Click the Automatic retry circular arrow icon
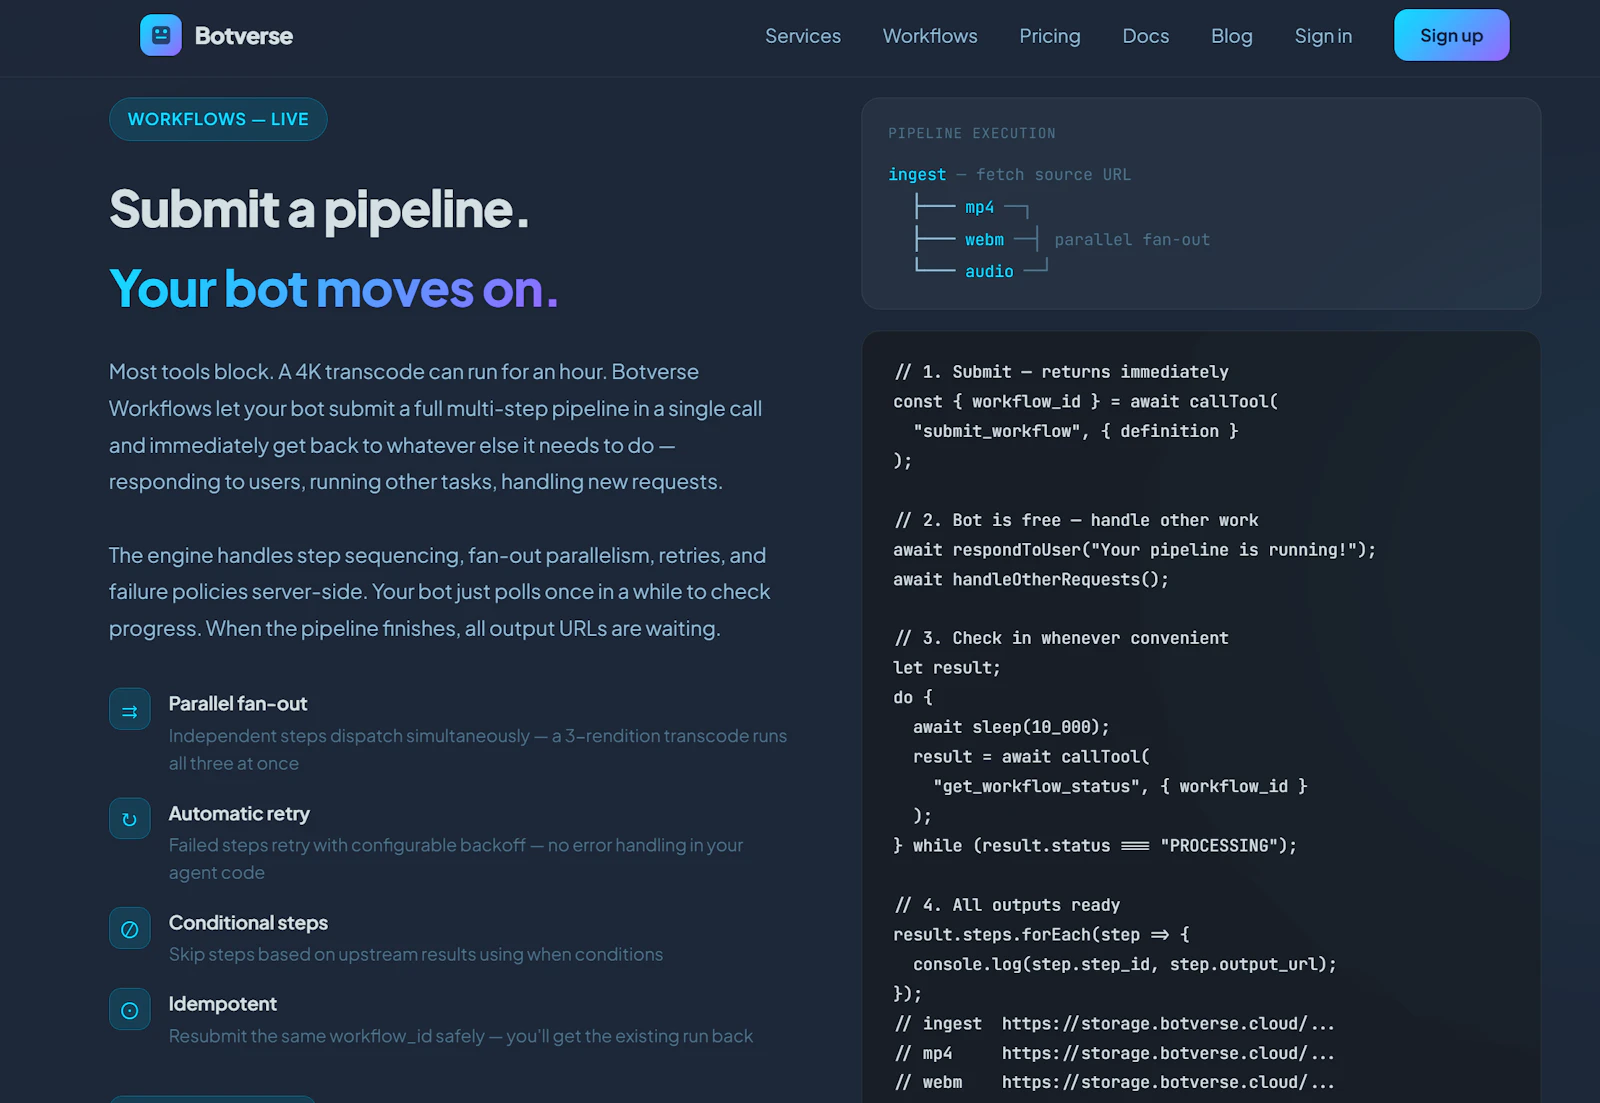Viewport: 1600px width, 1103px height. (x=130, y=819)
